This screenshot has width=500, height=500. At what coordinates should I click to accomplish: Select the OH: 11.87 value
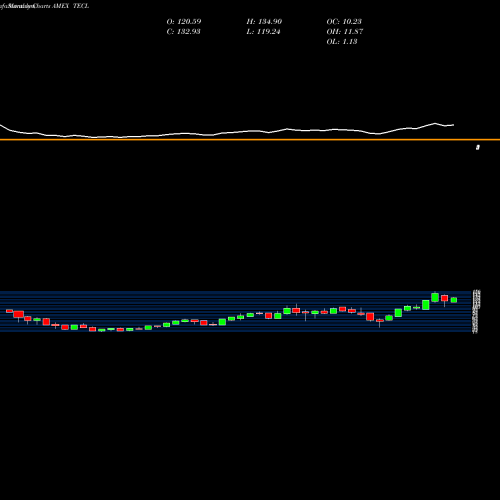[x=345, y=31]
